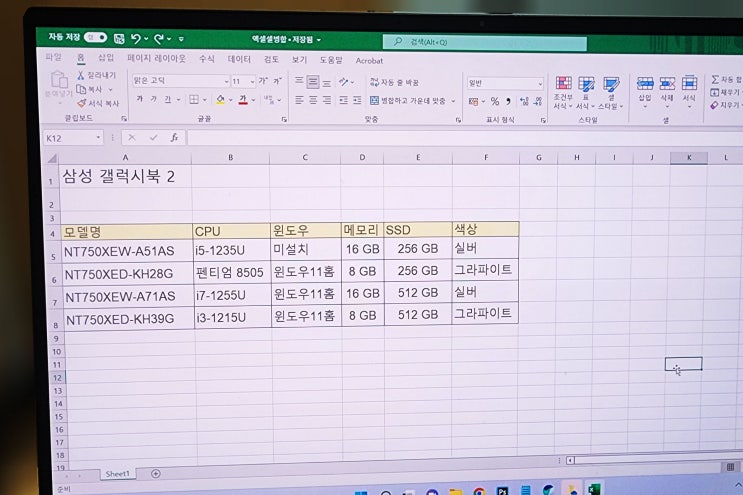This screenshot has height=495, width=743.
Task: Click the Redo arrow icon
Action: click(159, 39)
